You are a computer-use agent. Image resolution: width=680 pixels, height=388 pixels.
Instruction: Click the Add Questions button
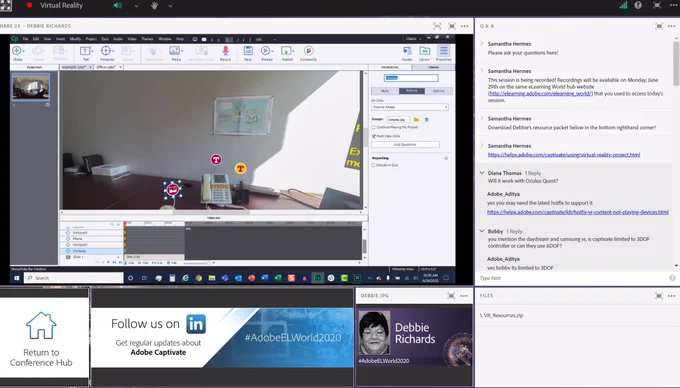click(405, 144)
